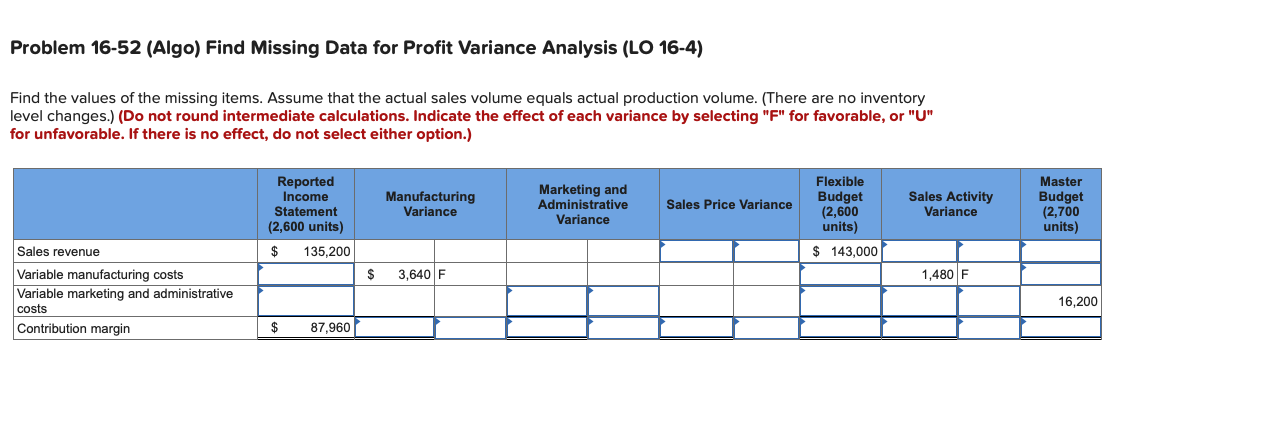Open Contribution margin Sales Price Variance F/U dropdown
This screenshot has height=441, width=1281.
click(766, 328)
